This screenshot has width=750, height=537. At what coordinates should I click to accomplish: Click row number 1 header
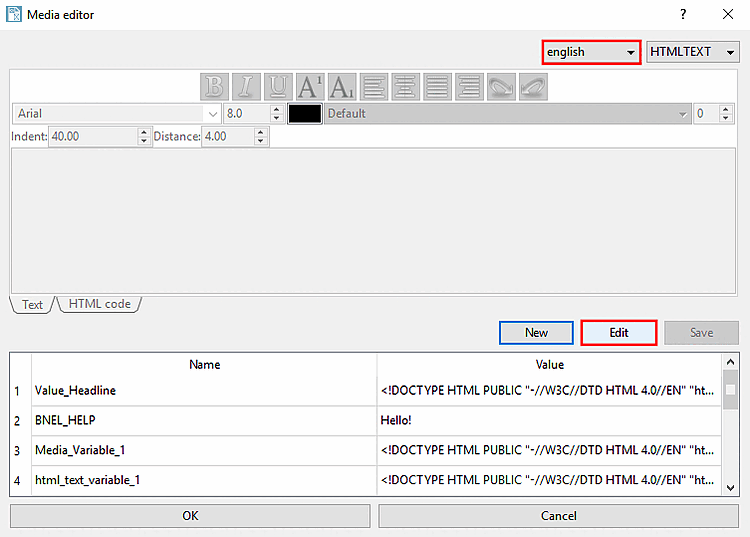[x=17, y=391]
